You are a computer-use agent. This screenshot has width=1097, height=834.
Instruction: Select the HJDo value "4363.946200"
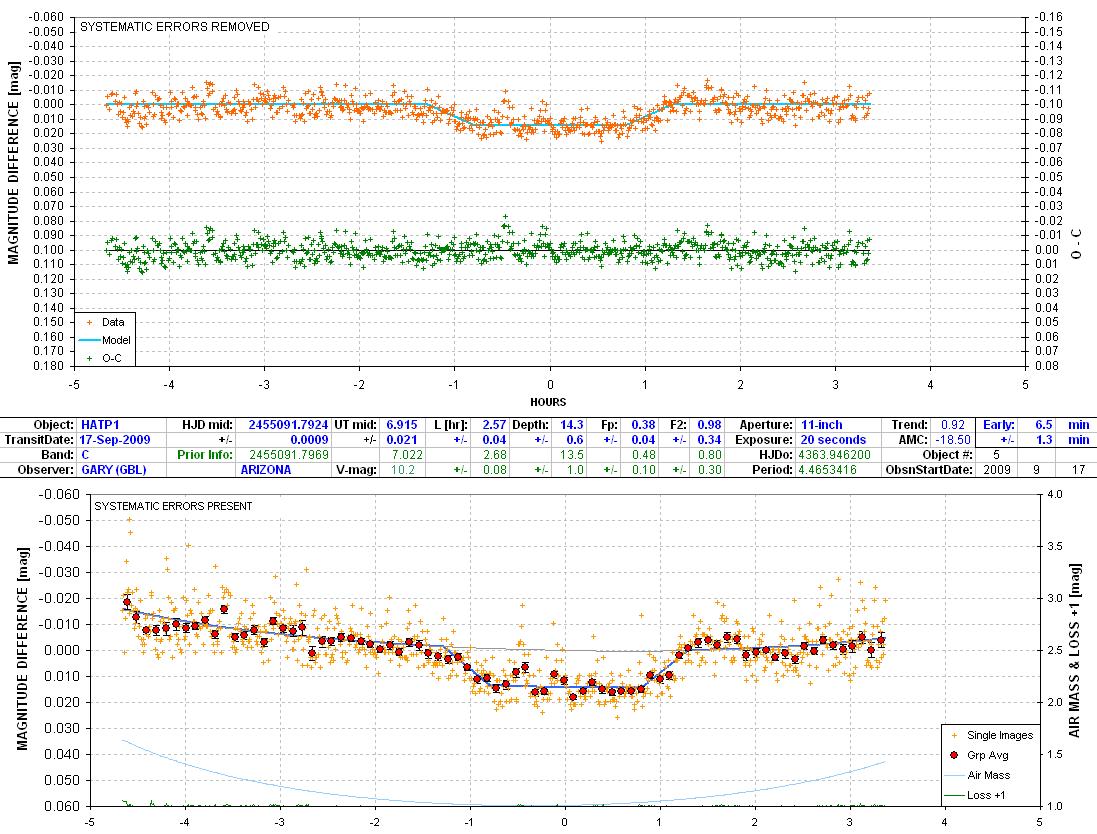pos(835,455)
